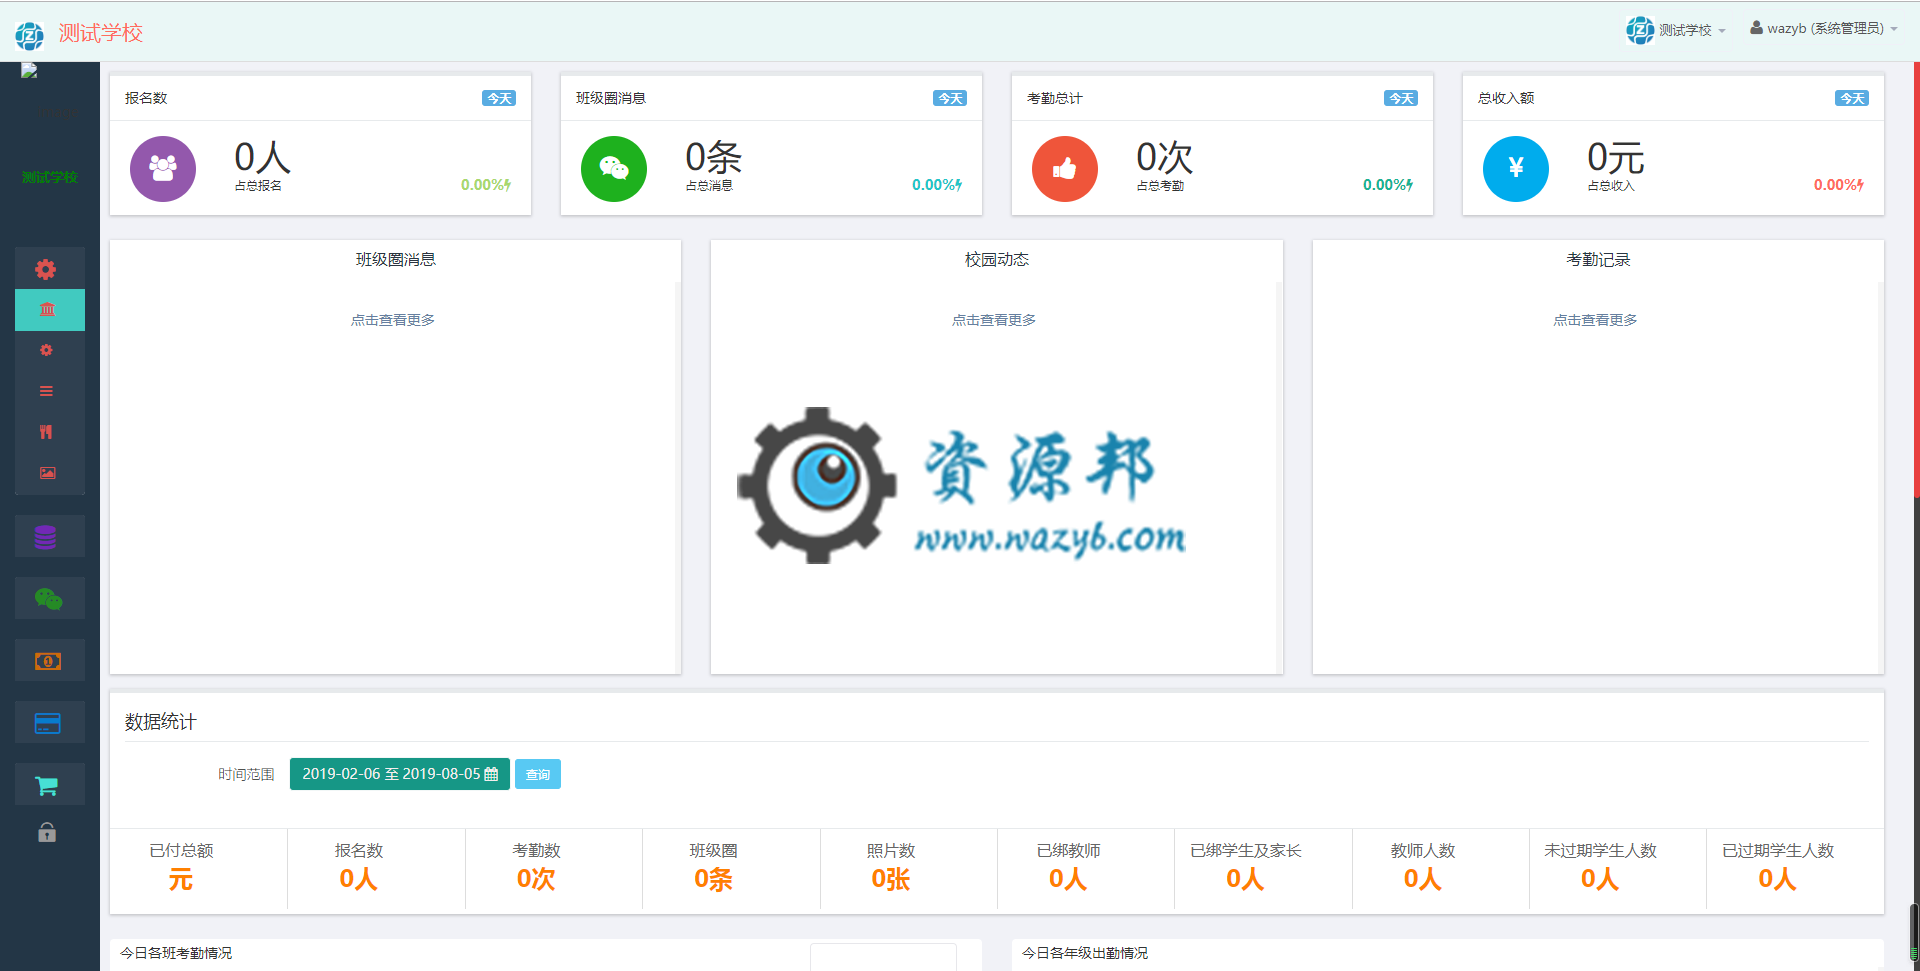Click the large red gear sidebar icon
Screen dimensions: 1920x971
tap(46, 269)
